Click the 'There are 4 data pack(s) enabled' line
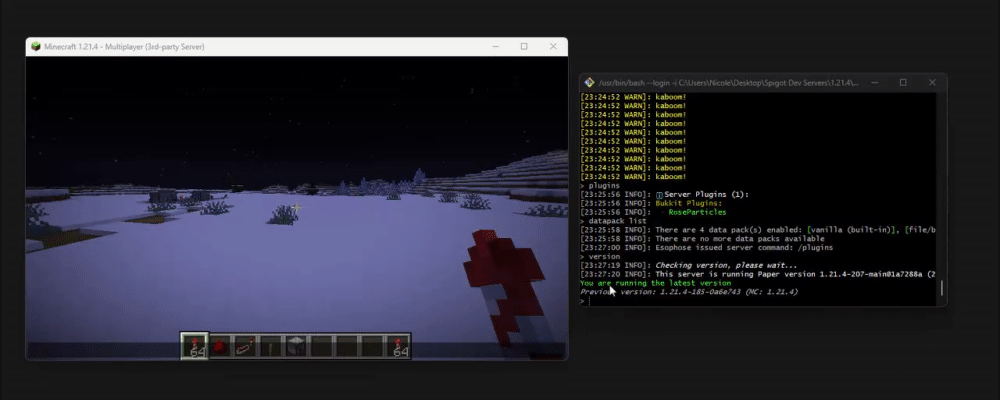Image resolution: width=1000 pixels, height=400 pixels. (758, 230)
